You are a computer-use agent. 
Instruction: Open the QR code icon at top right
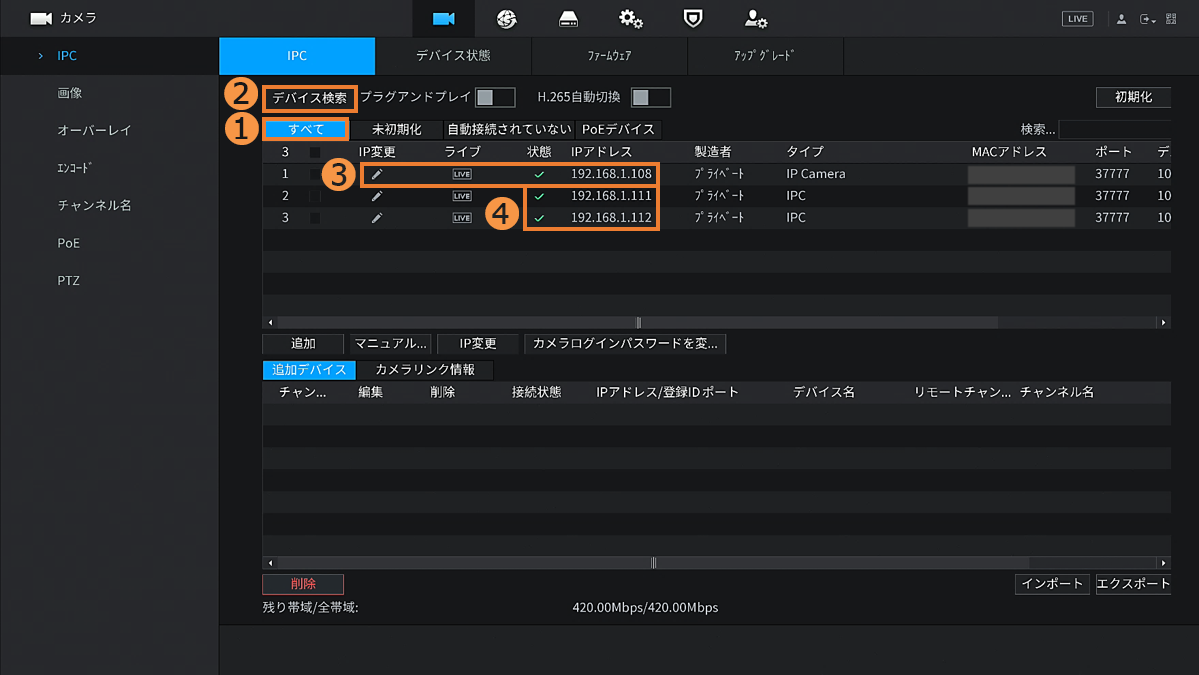coord(1171,19)
